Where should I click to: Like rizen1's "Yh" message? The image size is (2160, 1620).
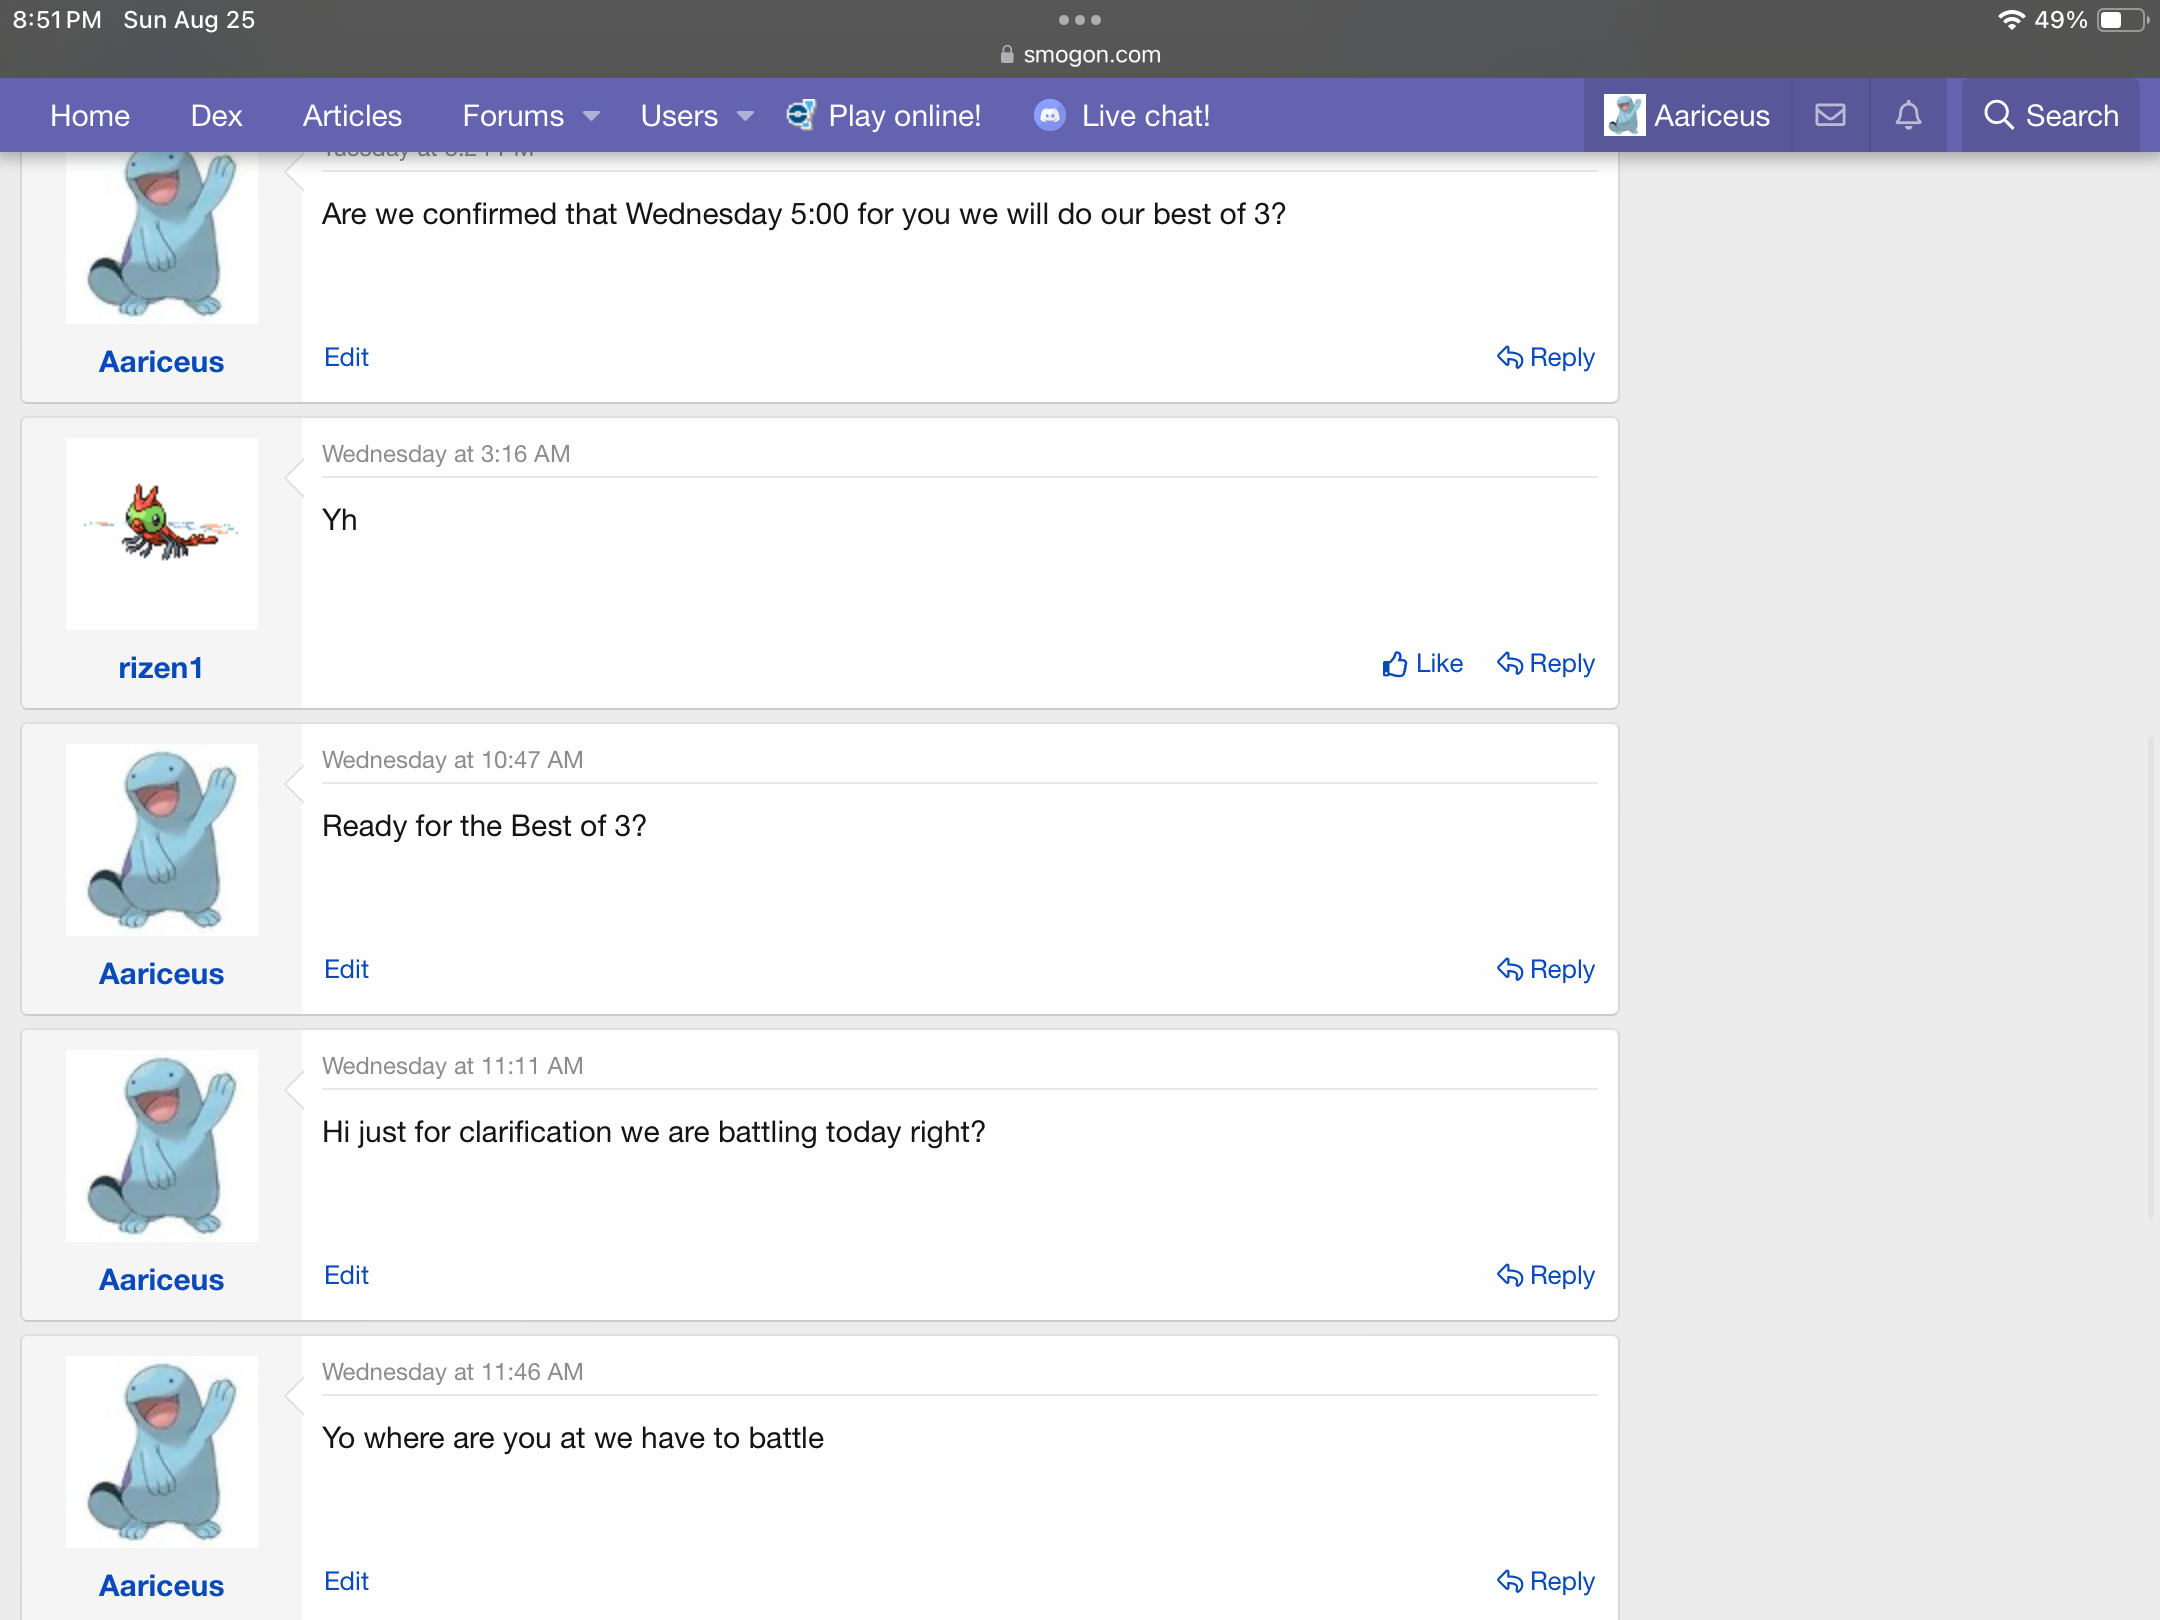pyautogui.click(x=1422, y=664)
